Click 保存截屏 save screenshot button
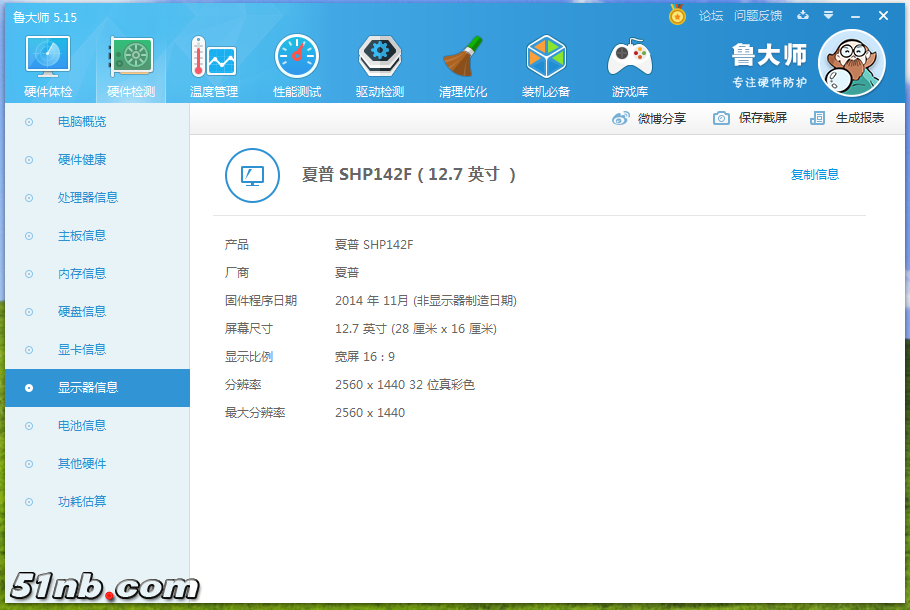The width and height of the screenshot is (910, 610). click(750, 118)
